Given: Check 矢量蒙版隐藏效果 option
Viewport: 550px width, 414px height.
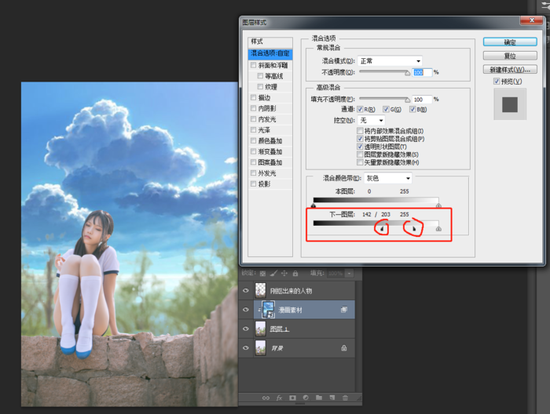Looking at the screenshot, I should [x=360, y=162].
